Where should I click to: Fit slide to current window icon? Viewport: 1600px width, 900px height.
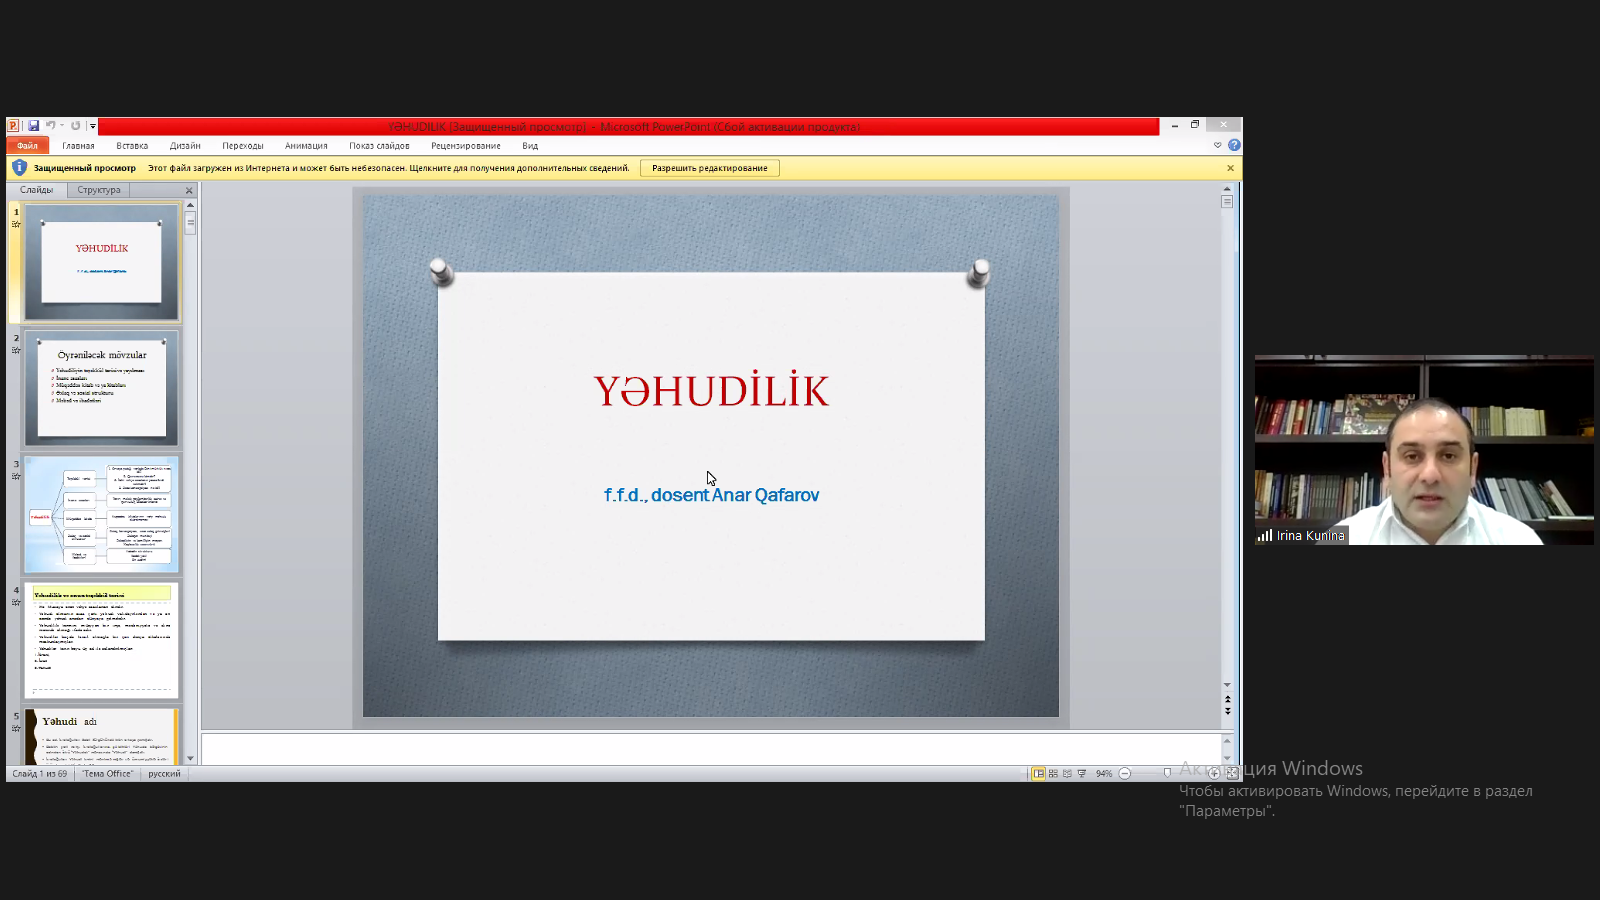coord(1232,774)
